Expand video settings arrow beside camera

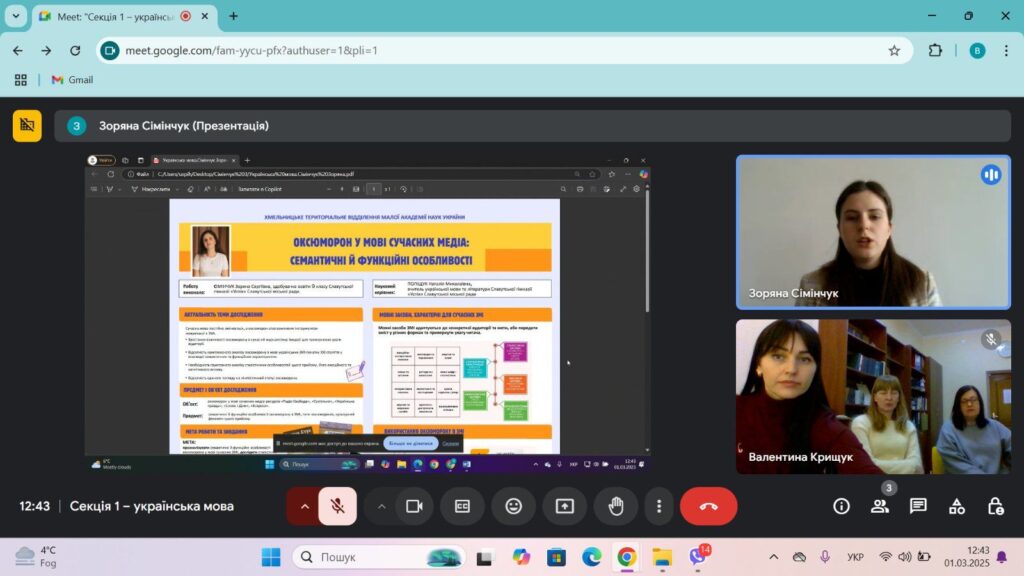point(380,506)
